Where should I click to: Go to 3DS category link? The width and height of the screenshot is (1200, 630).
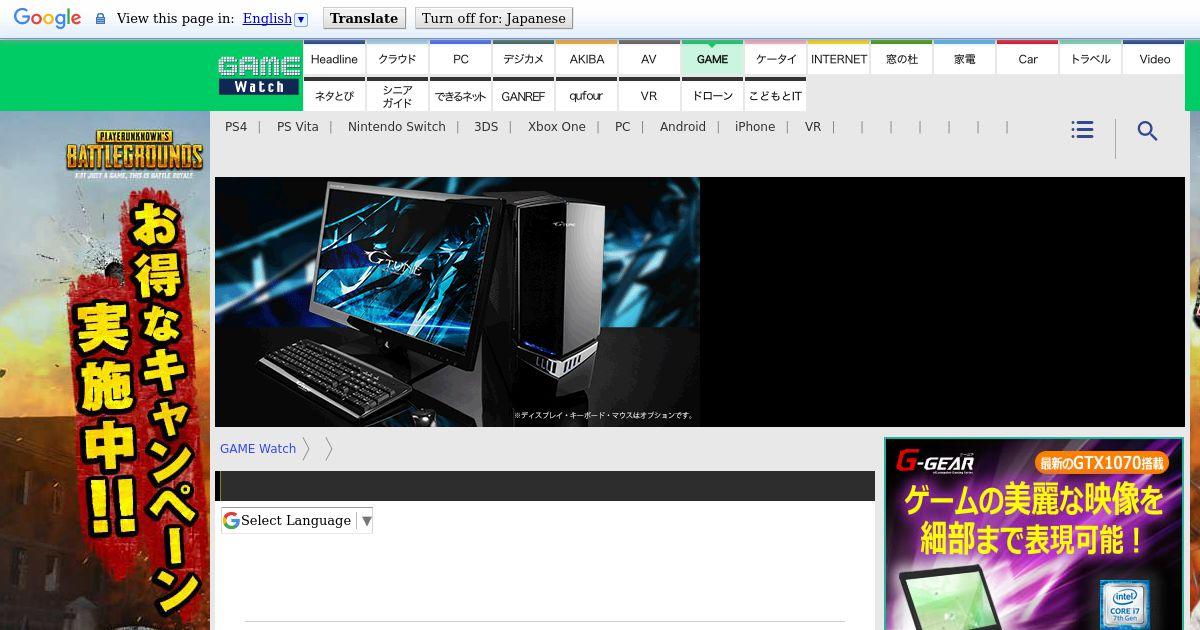tap(486, 127)
